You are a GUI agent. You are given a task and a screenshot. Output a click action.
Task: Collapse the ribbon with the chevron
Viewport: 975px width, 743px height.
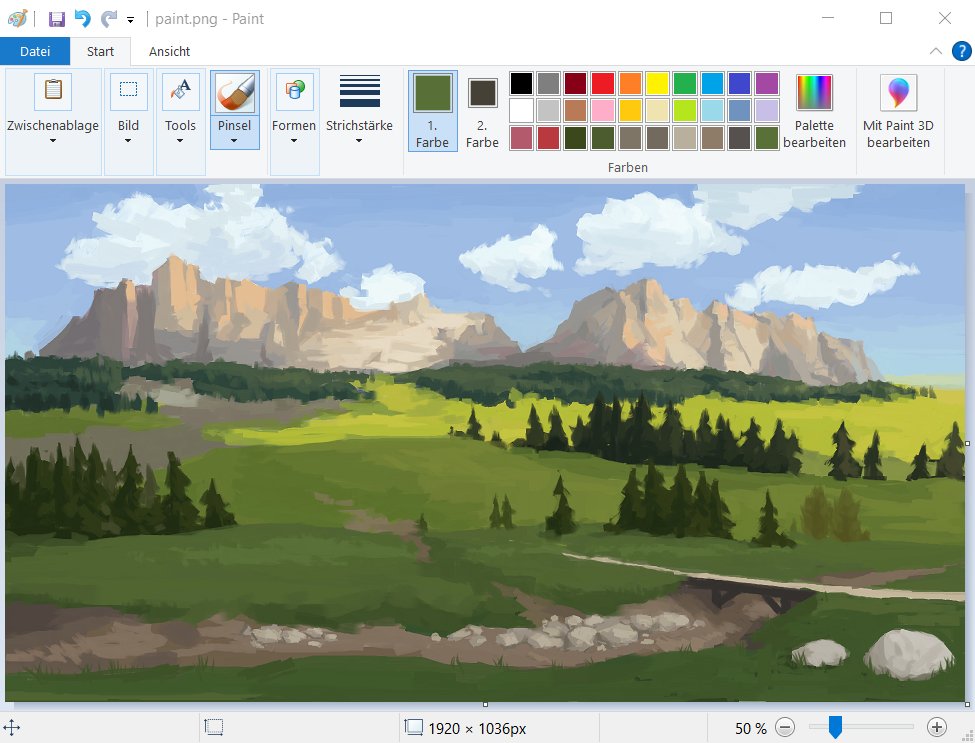(x=934, y=51)
